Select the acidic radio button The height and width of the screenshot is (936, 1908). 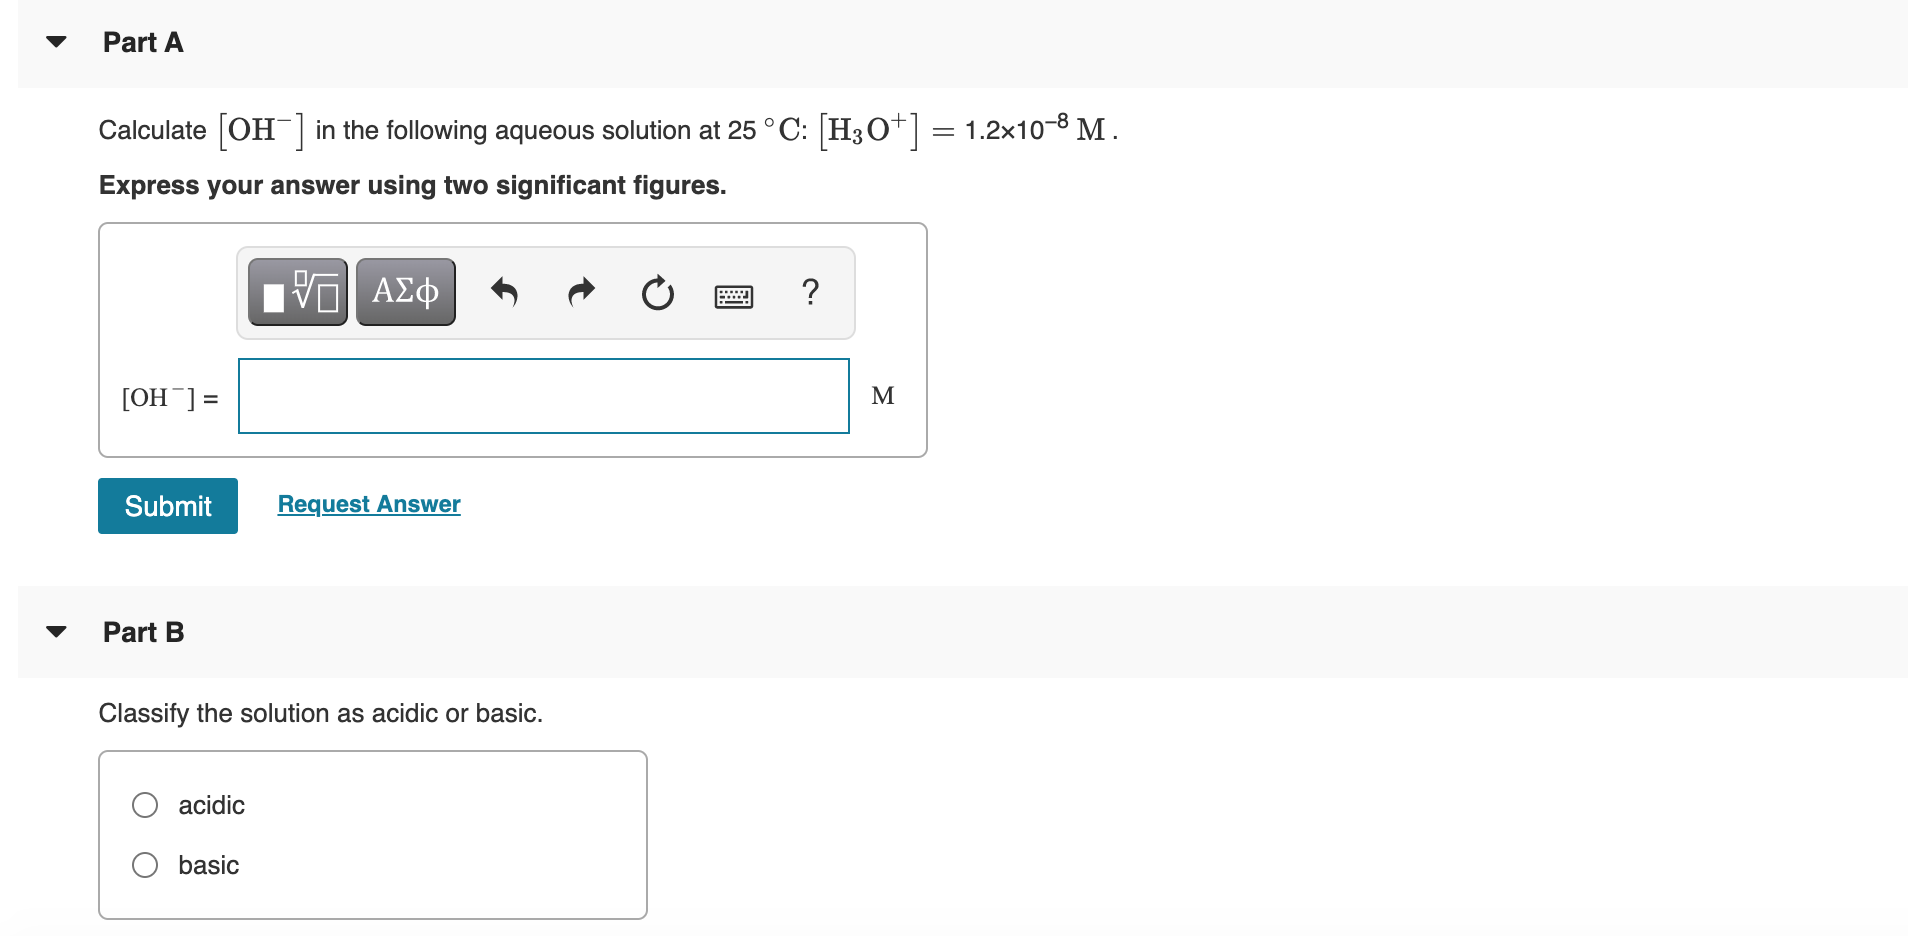[145, 804]
